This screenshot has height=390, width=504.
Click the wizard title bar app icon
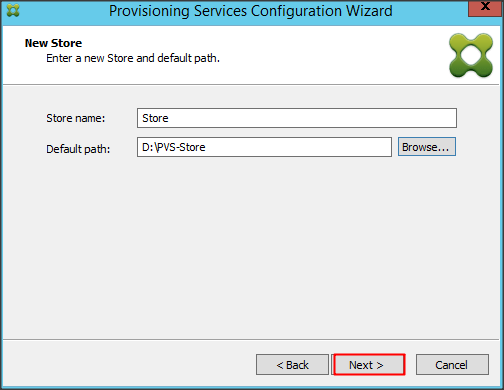coord(13,11)
